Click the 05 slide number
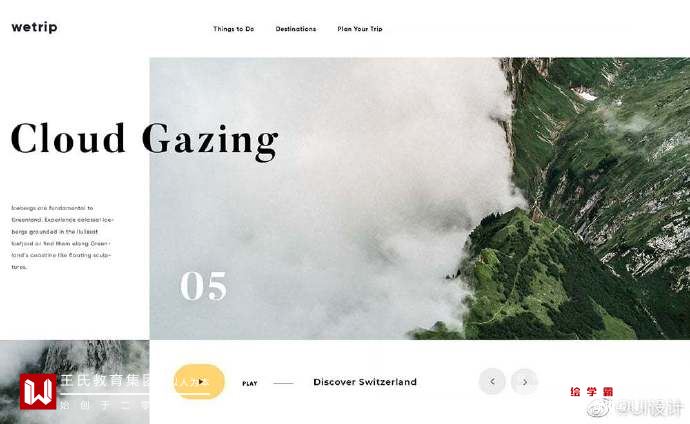690x424 pixels. (203, 285)
